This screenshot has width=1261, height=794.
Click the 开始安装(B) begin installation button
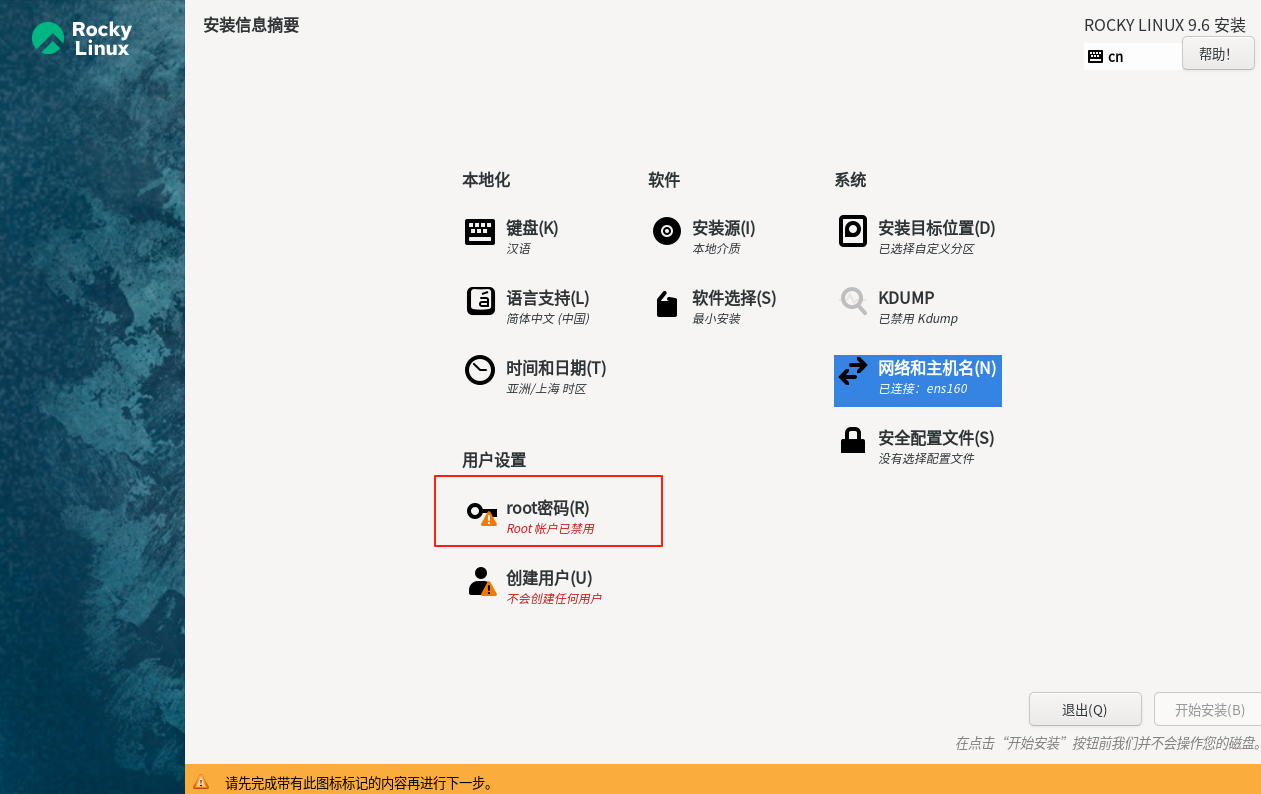(1209, 709)
